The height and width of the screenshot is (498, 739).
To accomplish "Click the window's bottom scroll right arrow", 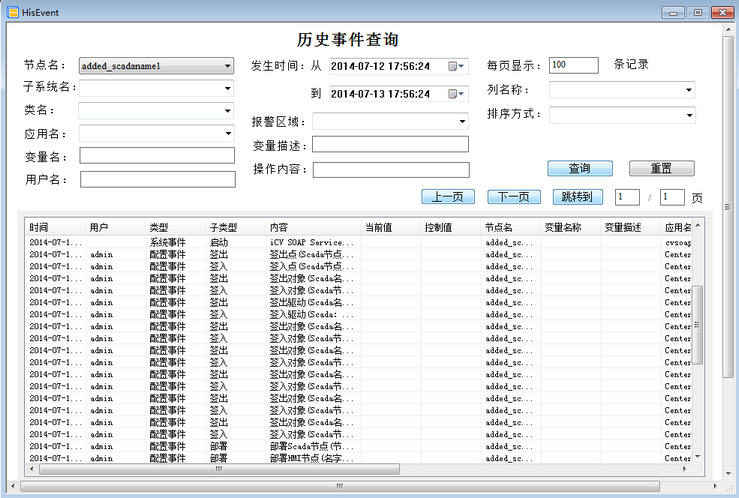I will (x=715, y=486).
